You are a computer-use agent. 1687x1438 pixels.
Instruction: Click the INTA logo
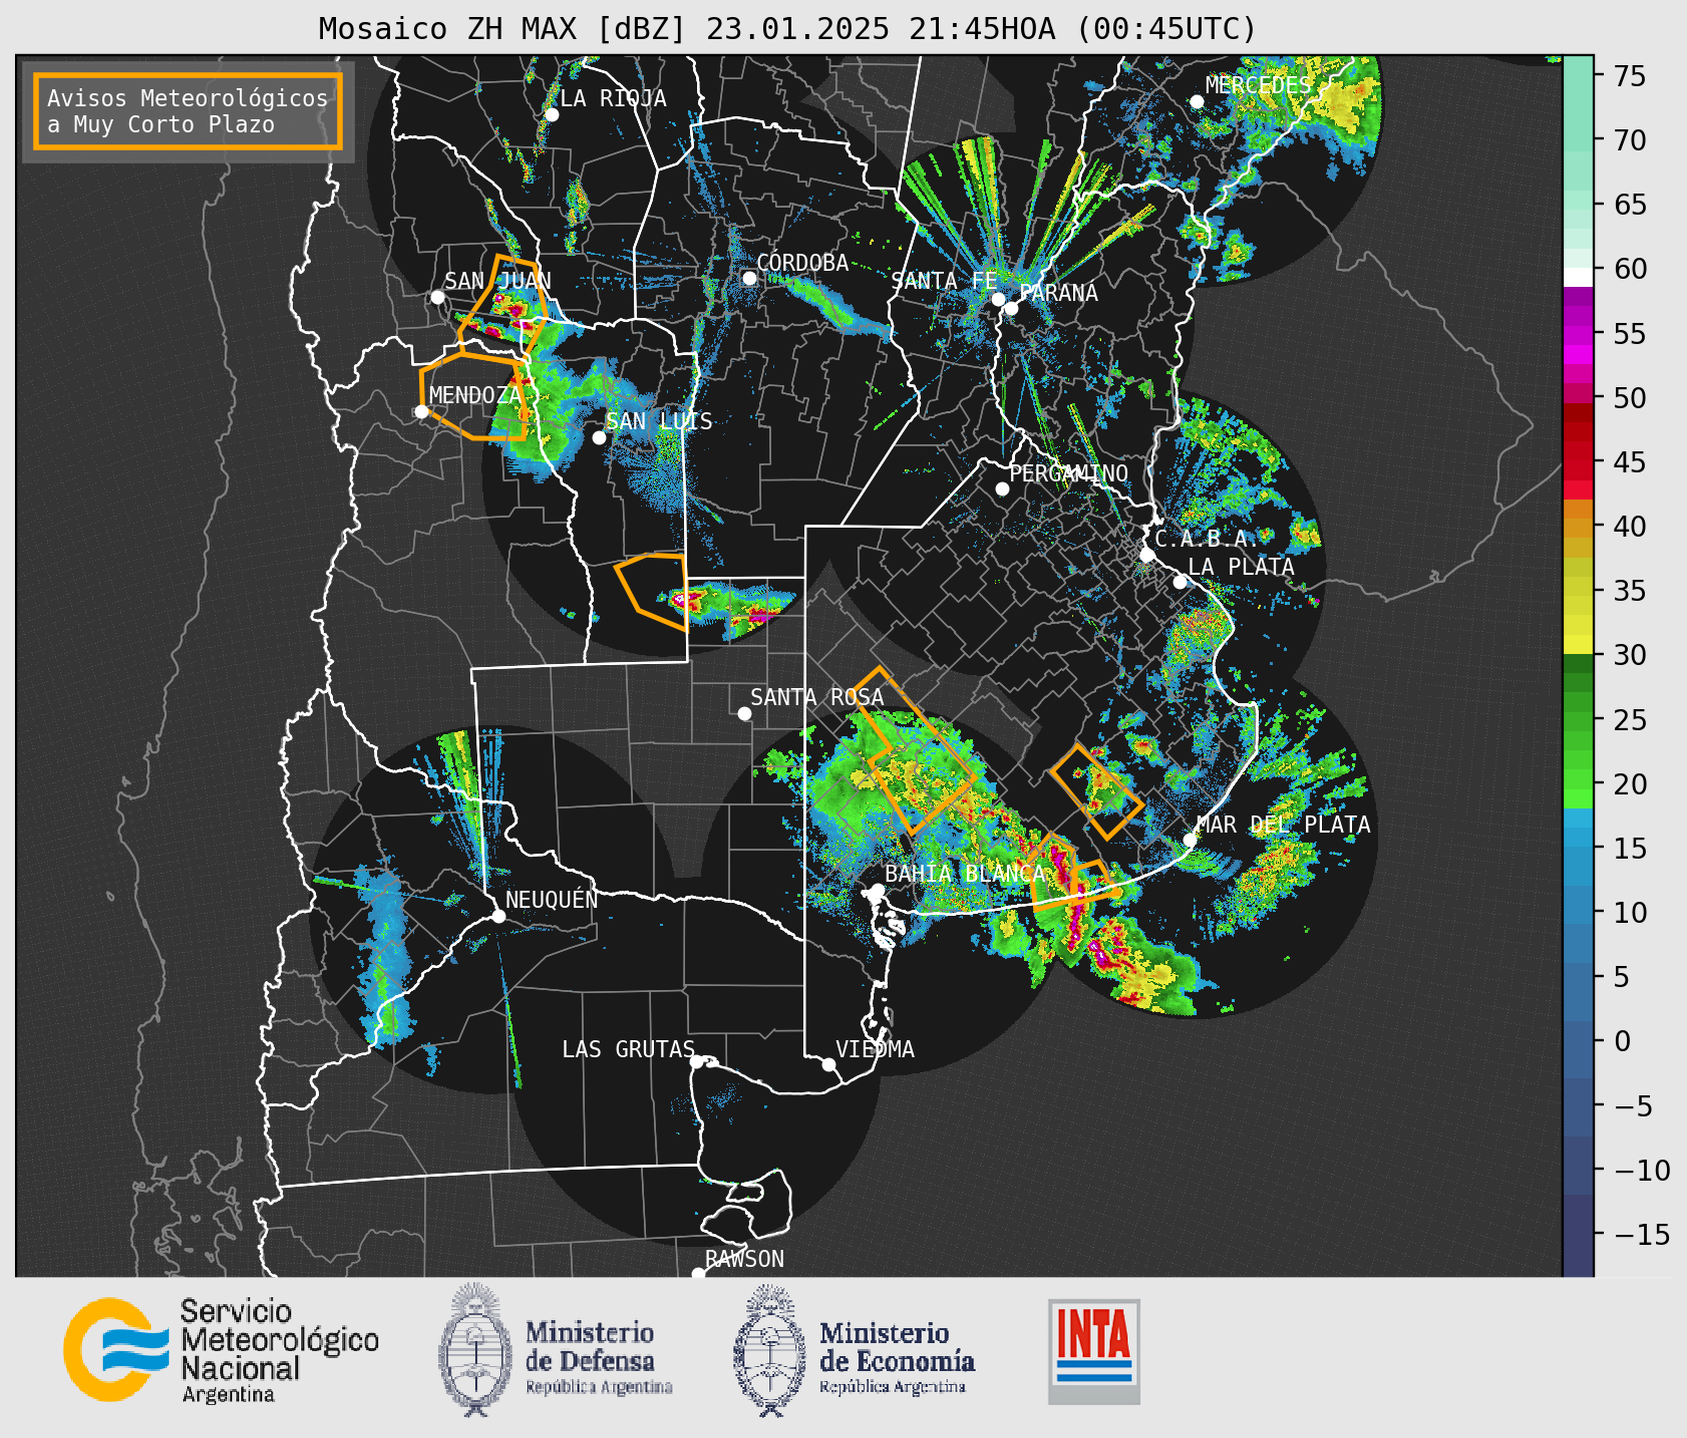pyautogui.click(x=1094, y=1351)
